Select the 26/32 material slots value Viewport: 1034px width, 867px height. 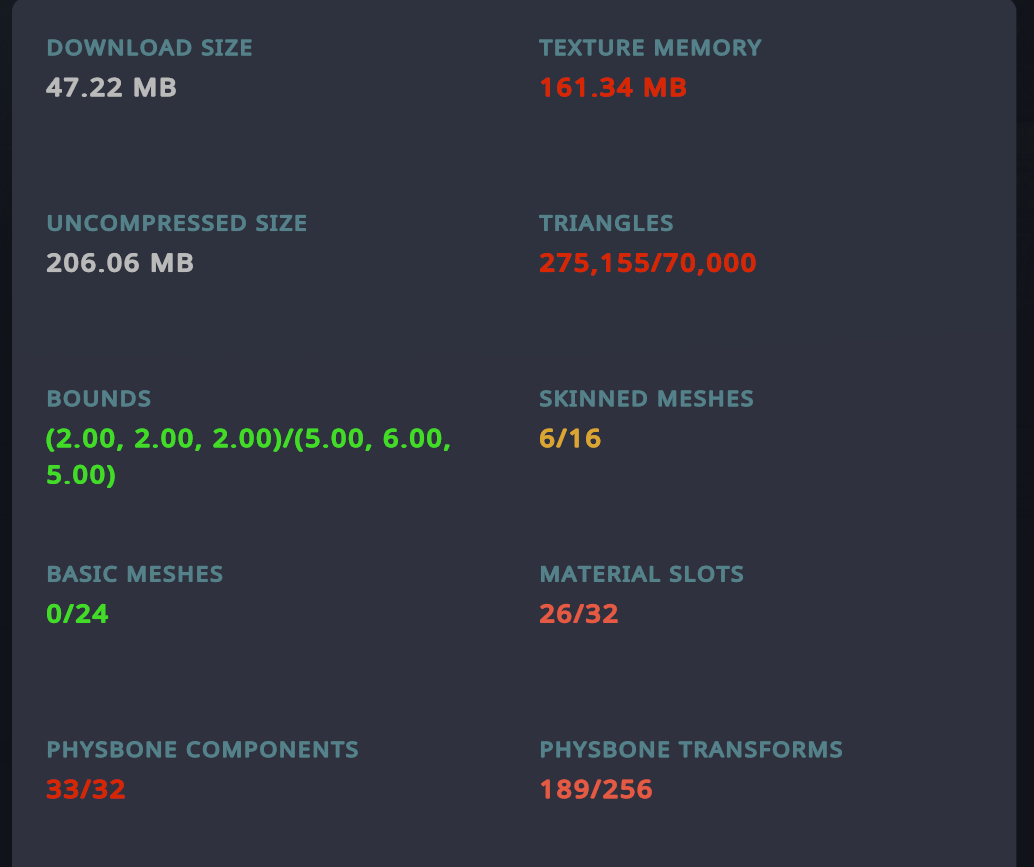click(579, 613)
